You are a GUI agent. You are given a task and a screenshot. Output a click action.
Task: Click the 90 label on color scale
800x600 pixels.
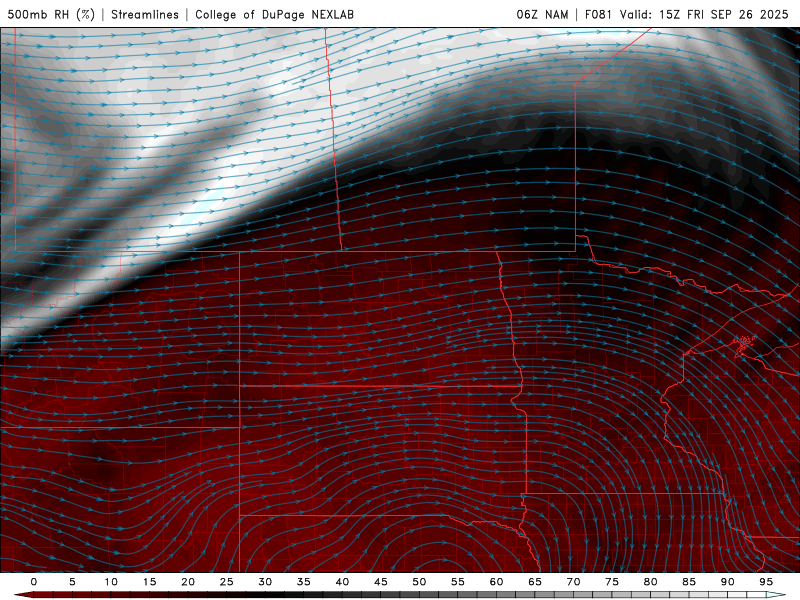coord(727,582)
